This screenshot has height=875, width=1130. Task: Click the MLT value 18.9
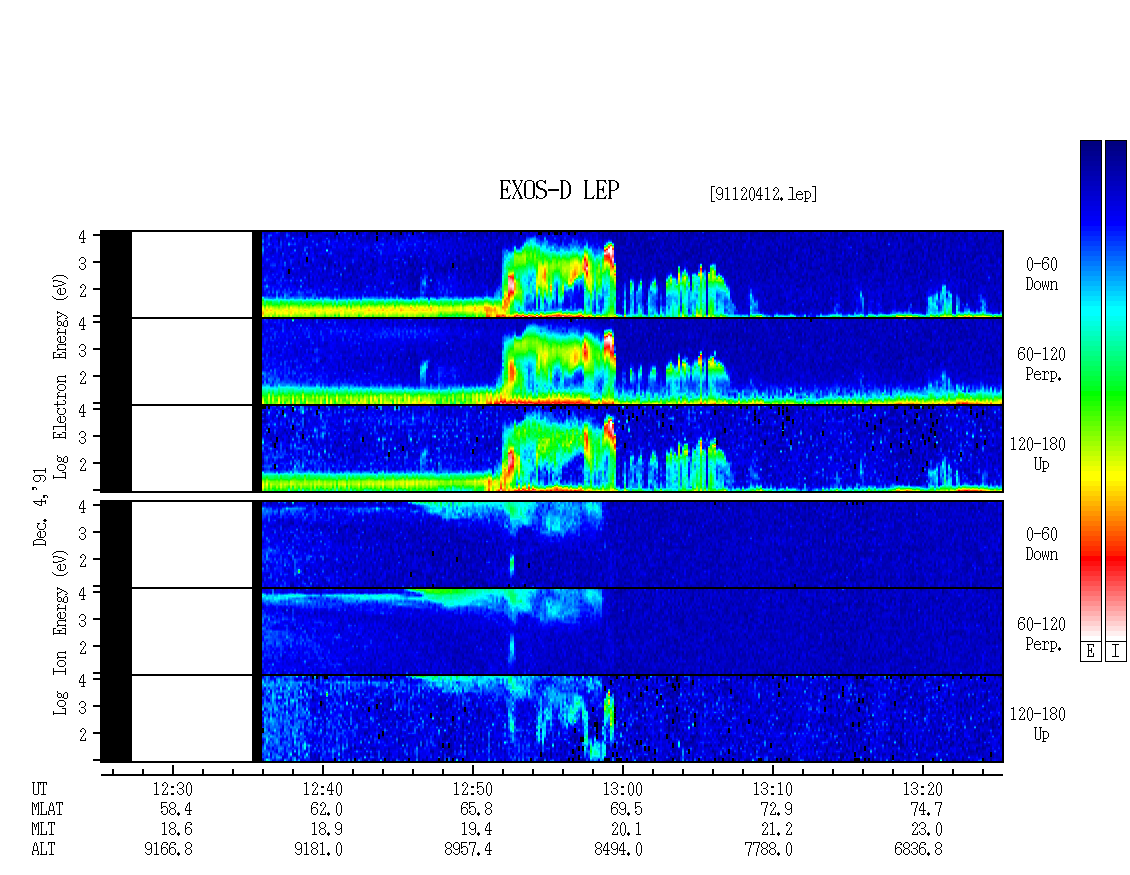click(x=326, y=830)
